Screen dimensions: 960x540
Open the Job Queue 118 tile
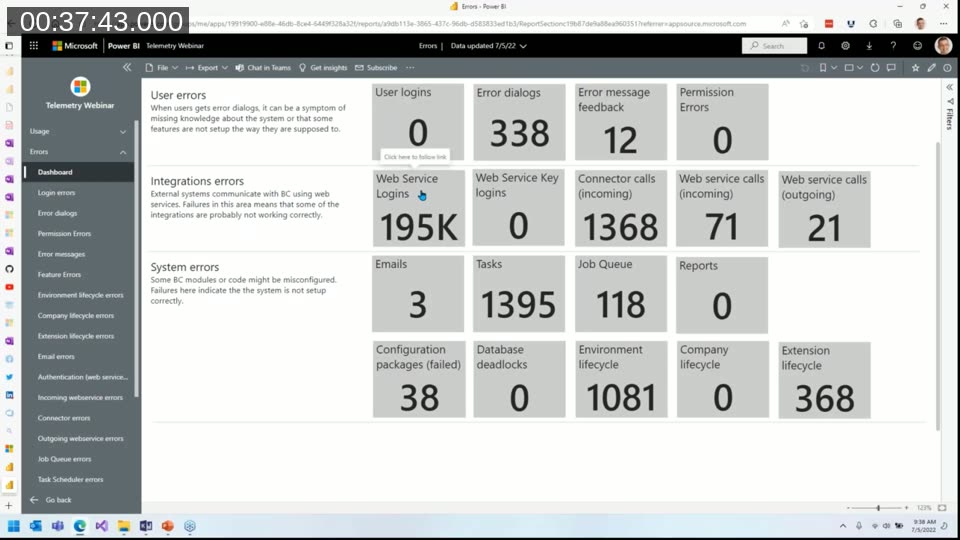pos(621,294)
